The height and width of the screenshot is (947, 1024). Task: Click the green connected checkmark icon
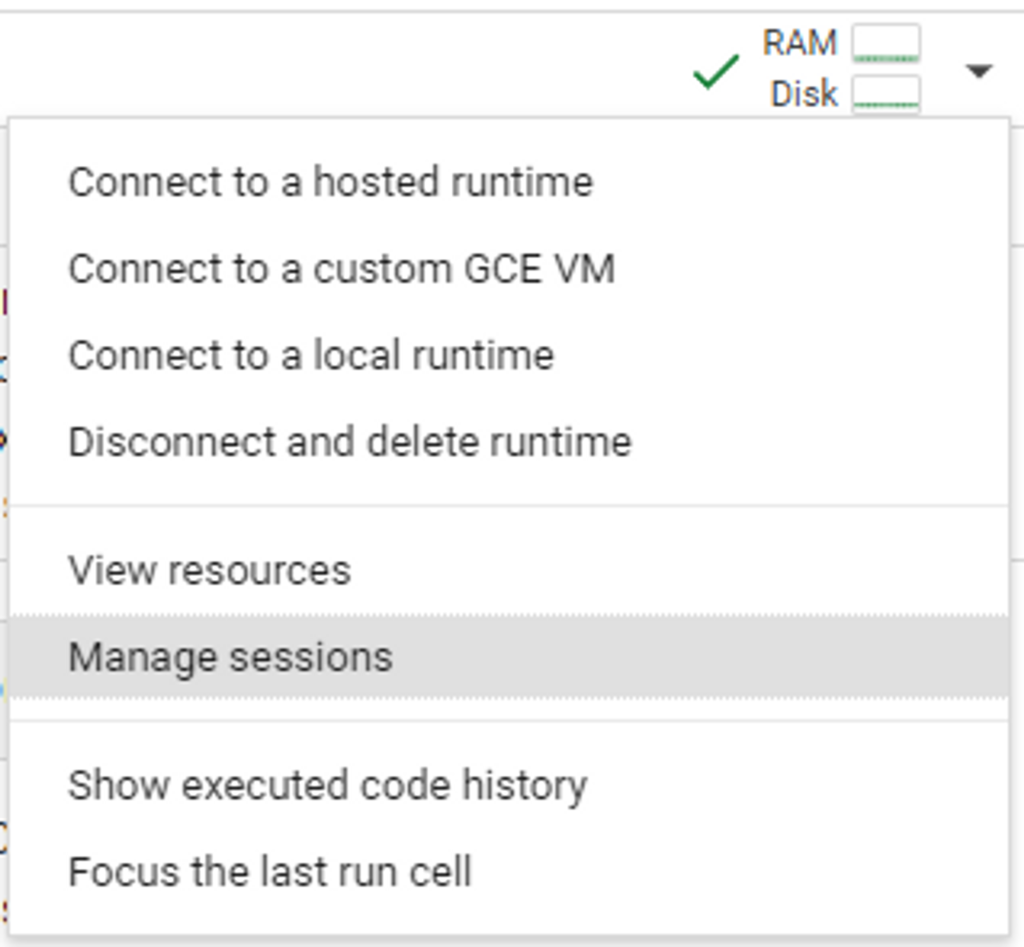(716, 71)
